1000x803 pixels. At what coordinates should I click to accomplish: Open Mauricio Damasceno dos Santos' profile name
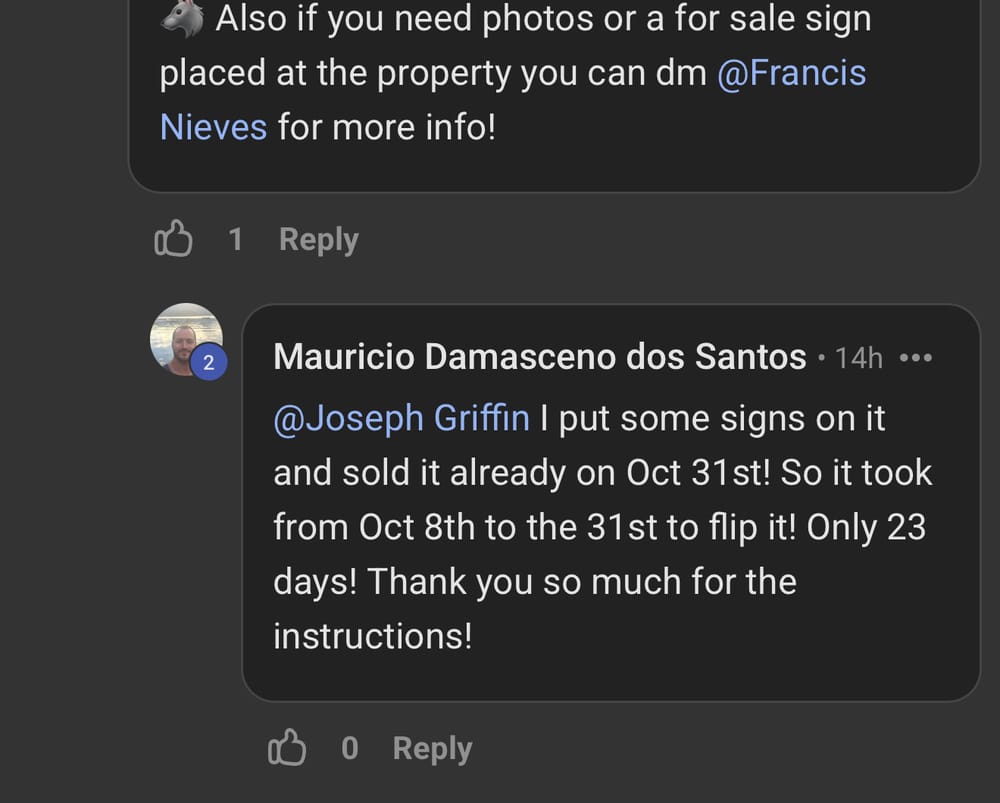point(539,357)
